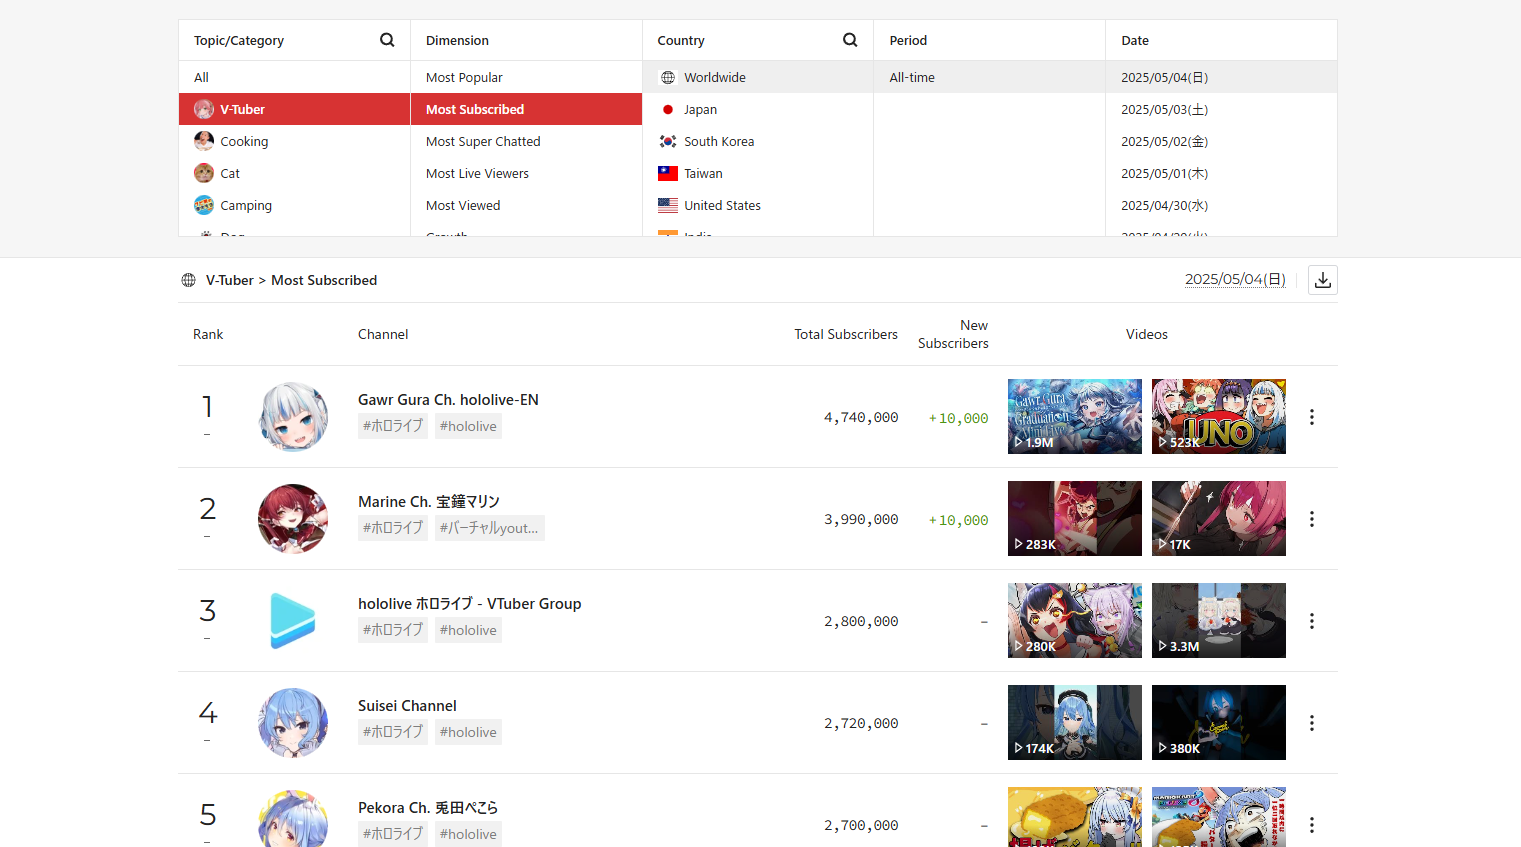Screen dimensions: 1521x847
Task: Click #hololive tag under Suisei Channel
Action: (x=468, y=732)
